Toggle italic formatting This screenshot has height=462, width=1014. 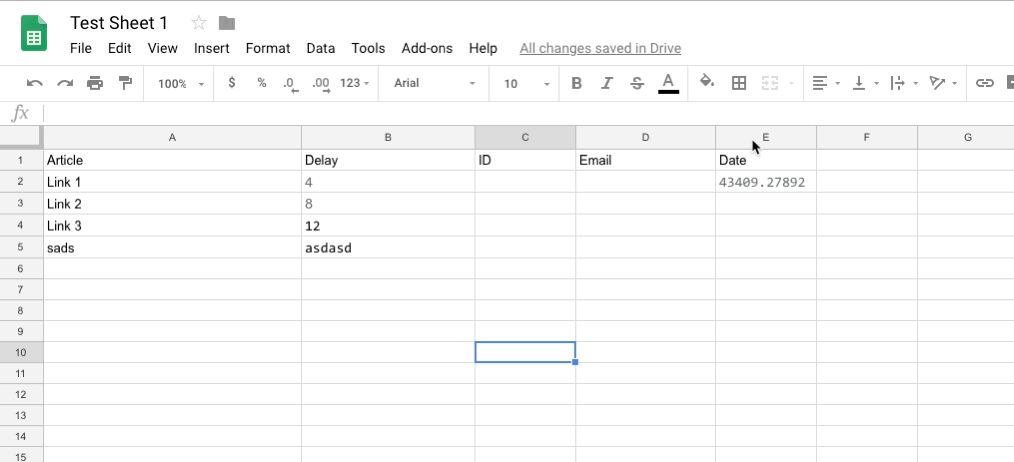click(607, 83)
